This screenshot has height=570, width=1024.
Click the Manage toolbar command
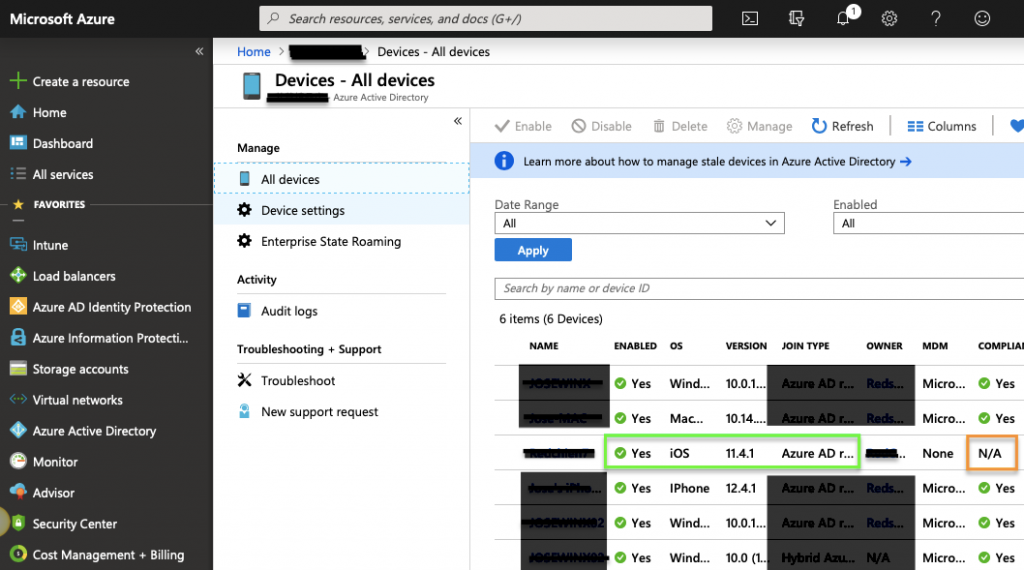(x=760, y=126)
